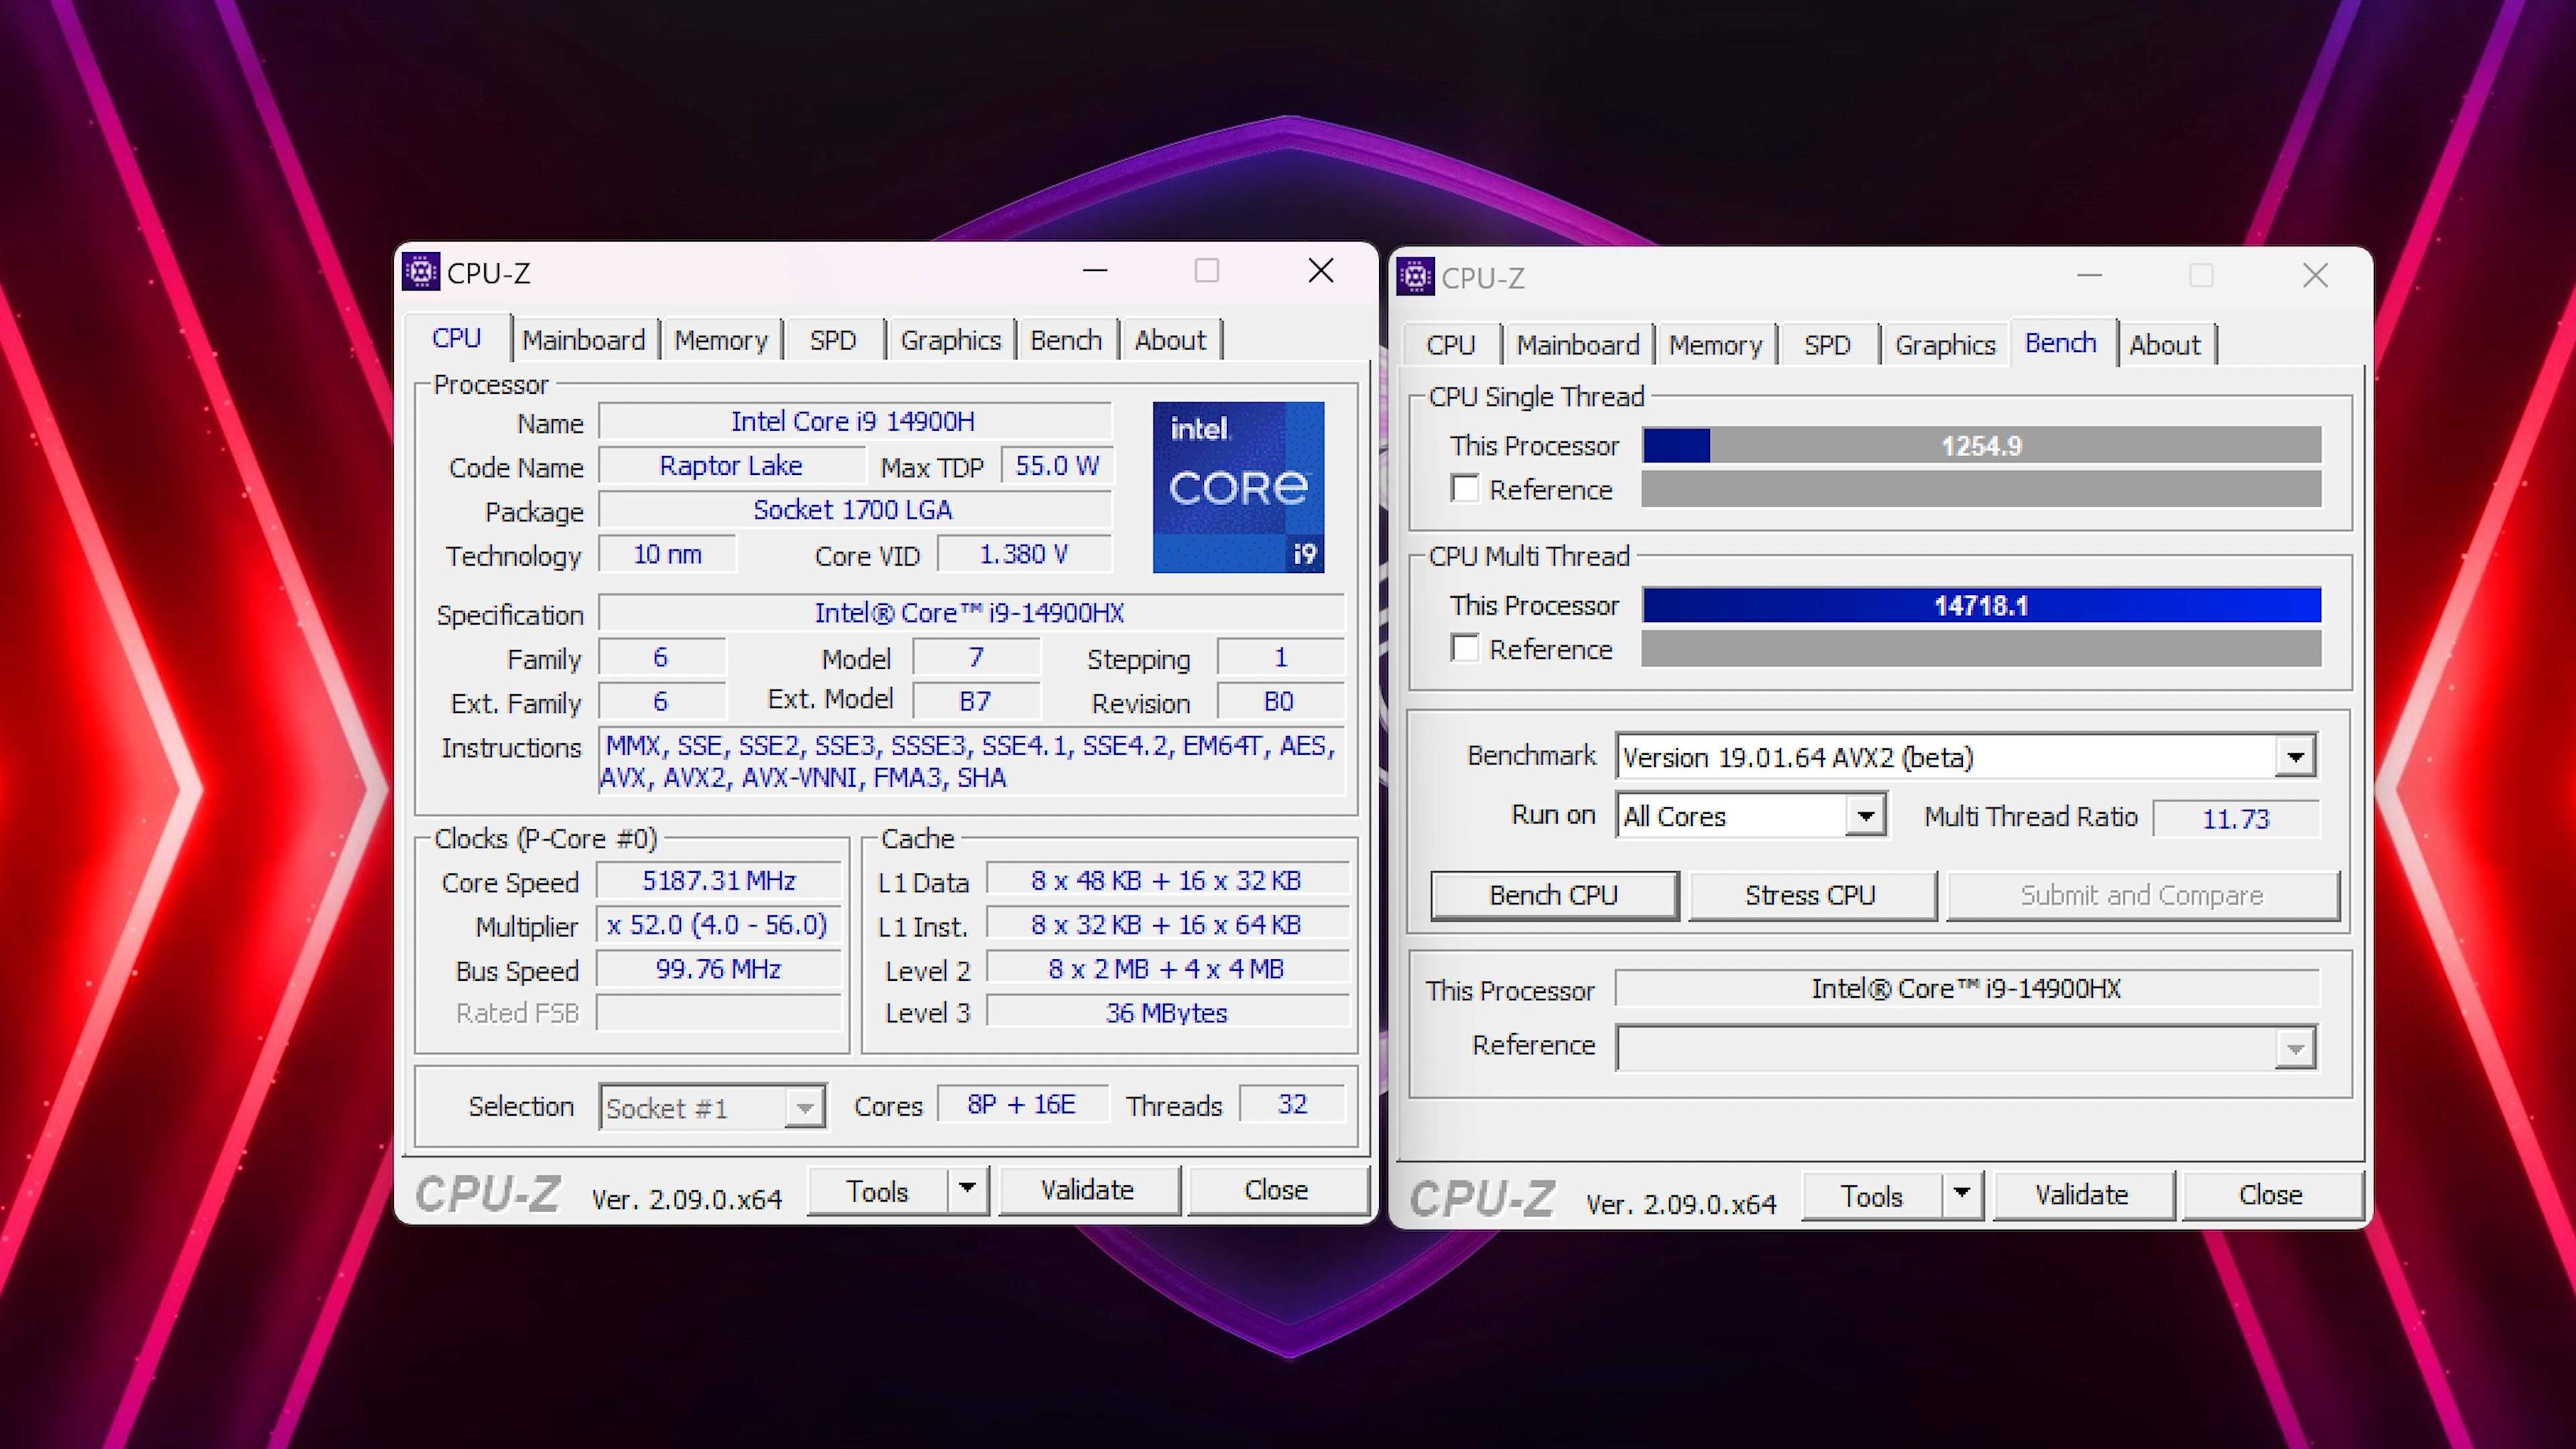The height and width of the screenshot is (1449, 2576).
Task: Enable Reference checkbox under CPU Multi Thread
Action: [1465, 649]
